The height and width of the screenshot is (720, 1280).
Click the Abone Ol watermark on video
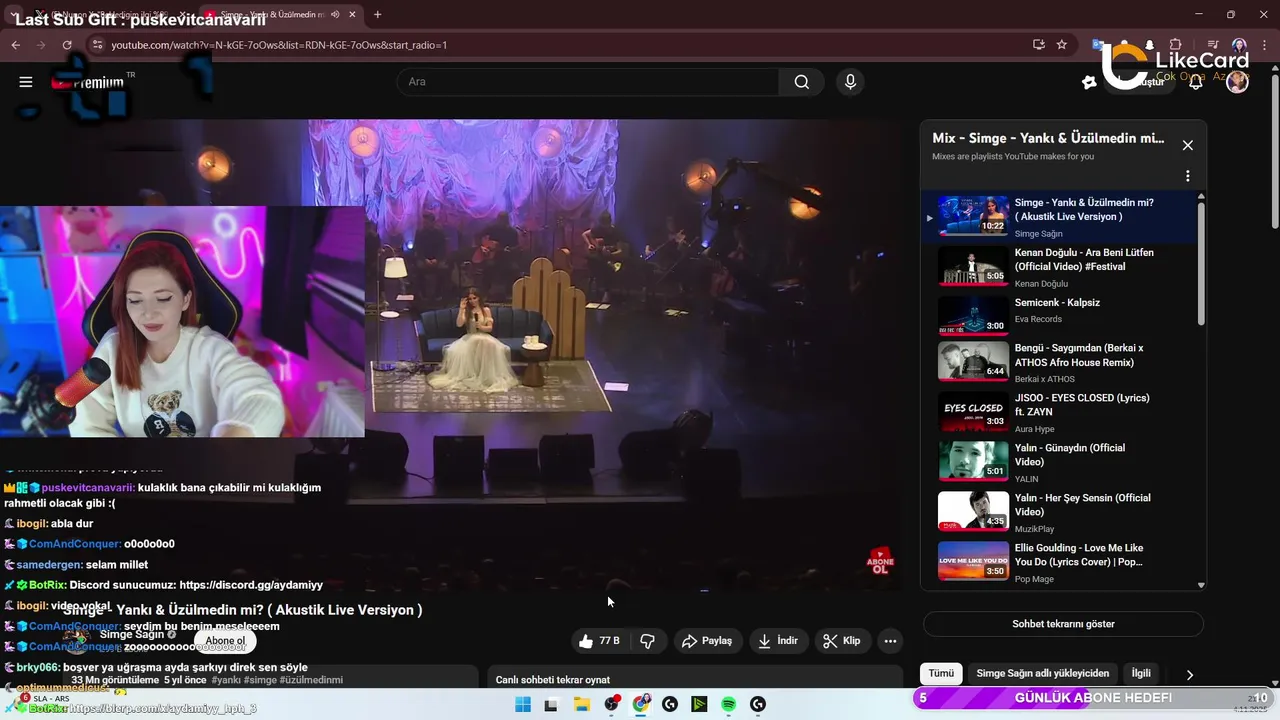(x=880, y=561)
